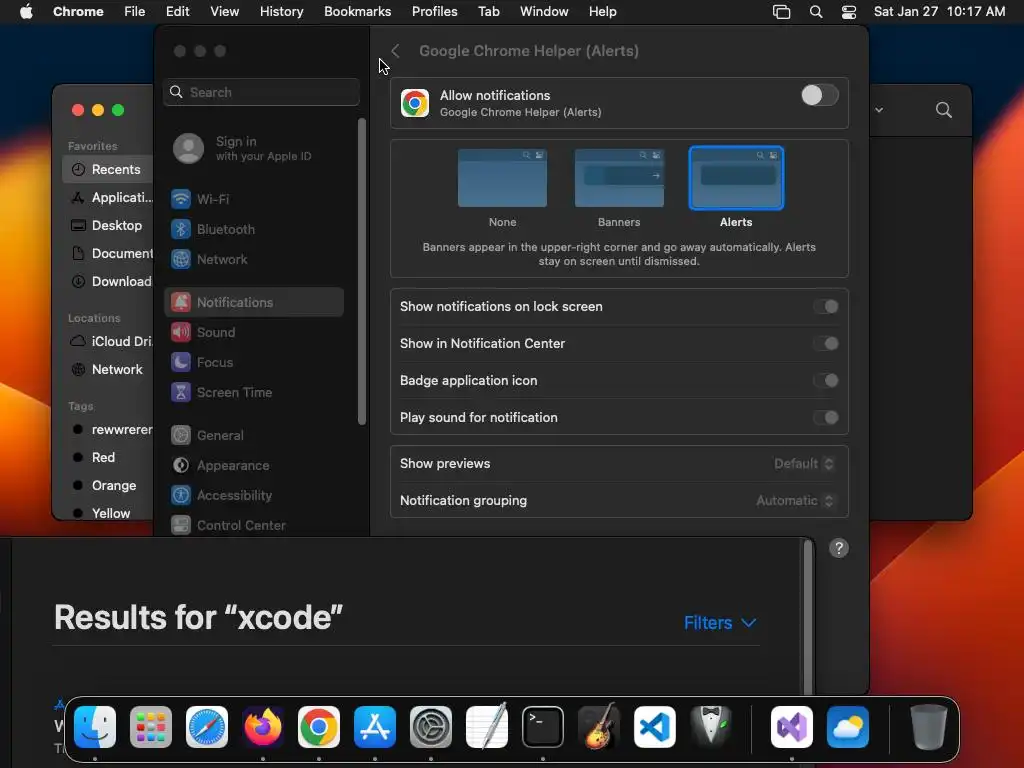Click the System Settings sidebar scrollbar
This screenshot has width=1024, height=768.
tap(362, 272)
